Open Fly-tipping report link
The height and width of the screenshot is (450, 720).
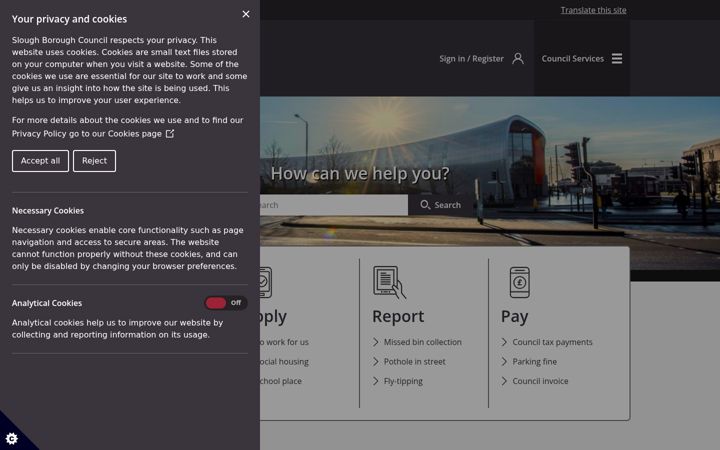[x=403, y=381]
